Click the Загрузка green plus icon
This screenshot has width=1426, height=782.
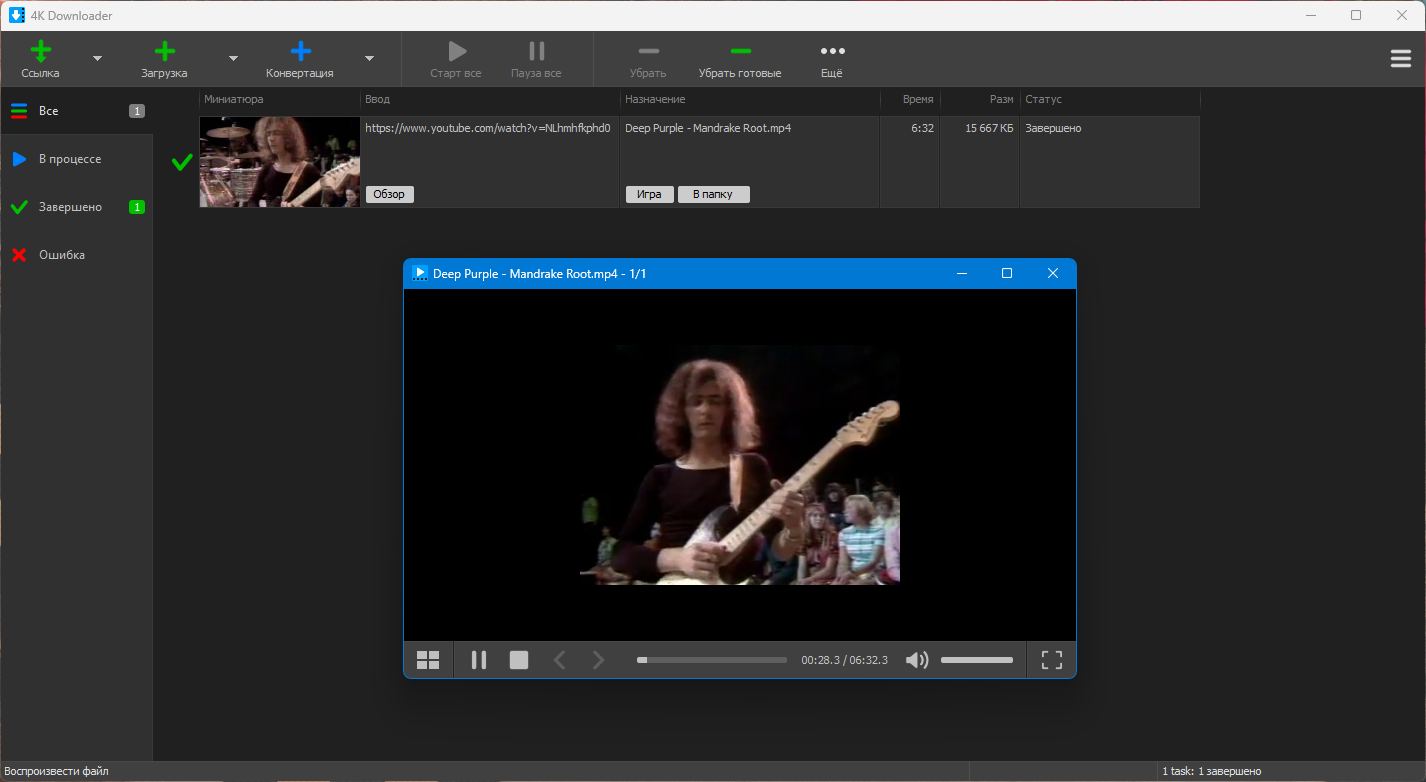pos(164,51)
